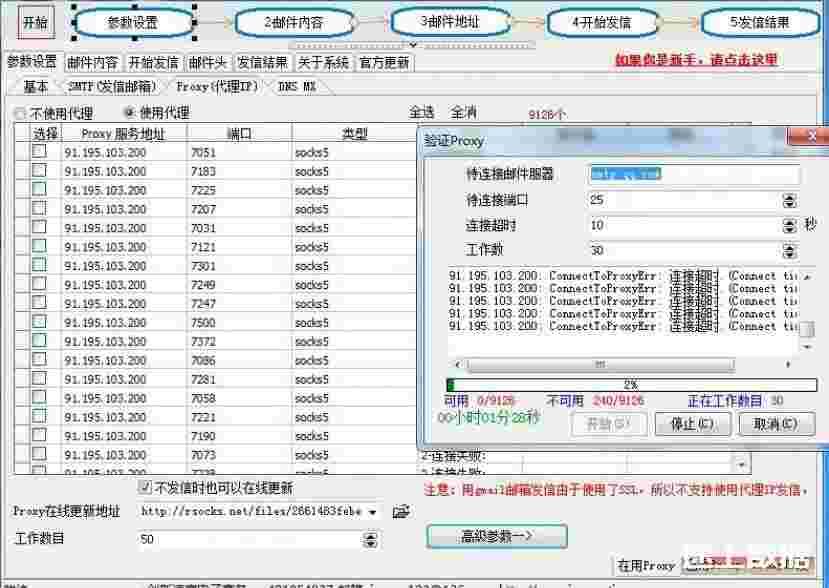Select the 不使用代理 radio button
829x588 pixels.
[x=20, y=113]
